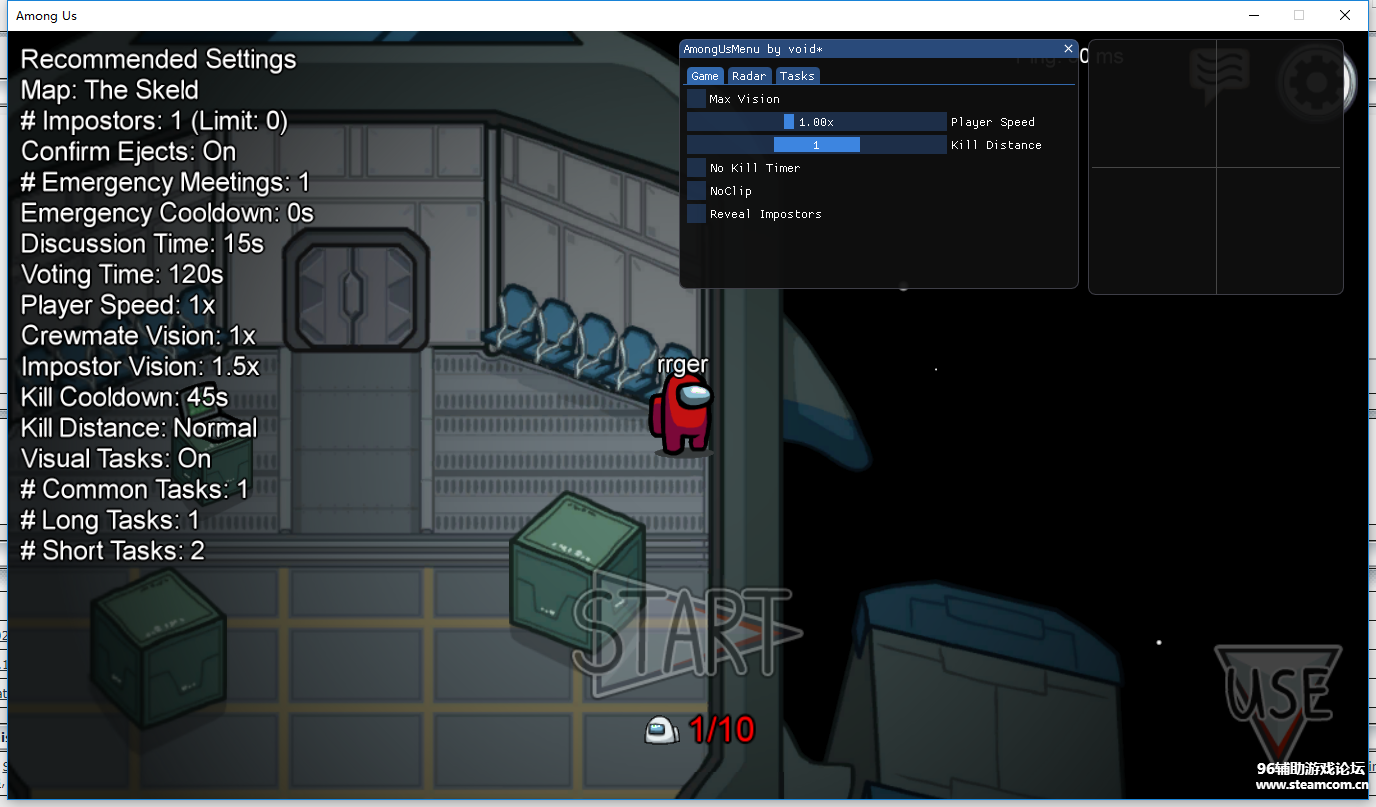Click the player count crewmate icon
Image resolution: width=1376 pixels, height=807 pixels.
661,731
